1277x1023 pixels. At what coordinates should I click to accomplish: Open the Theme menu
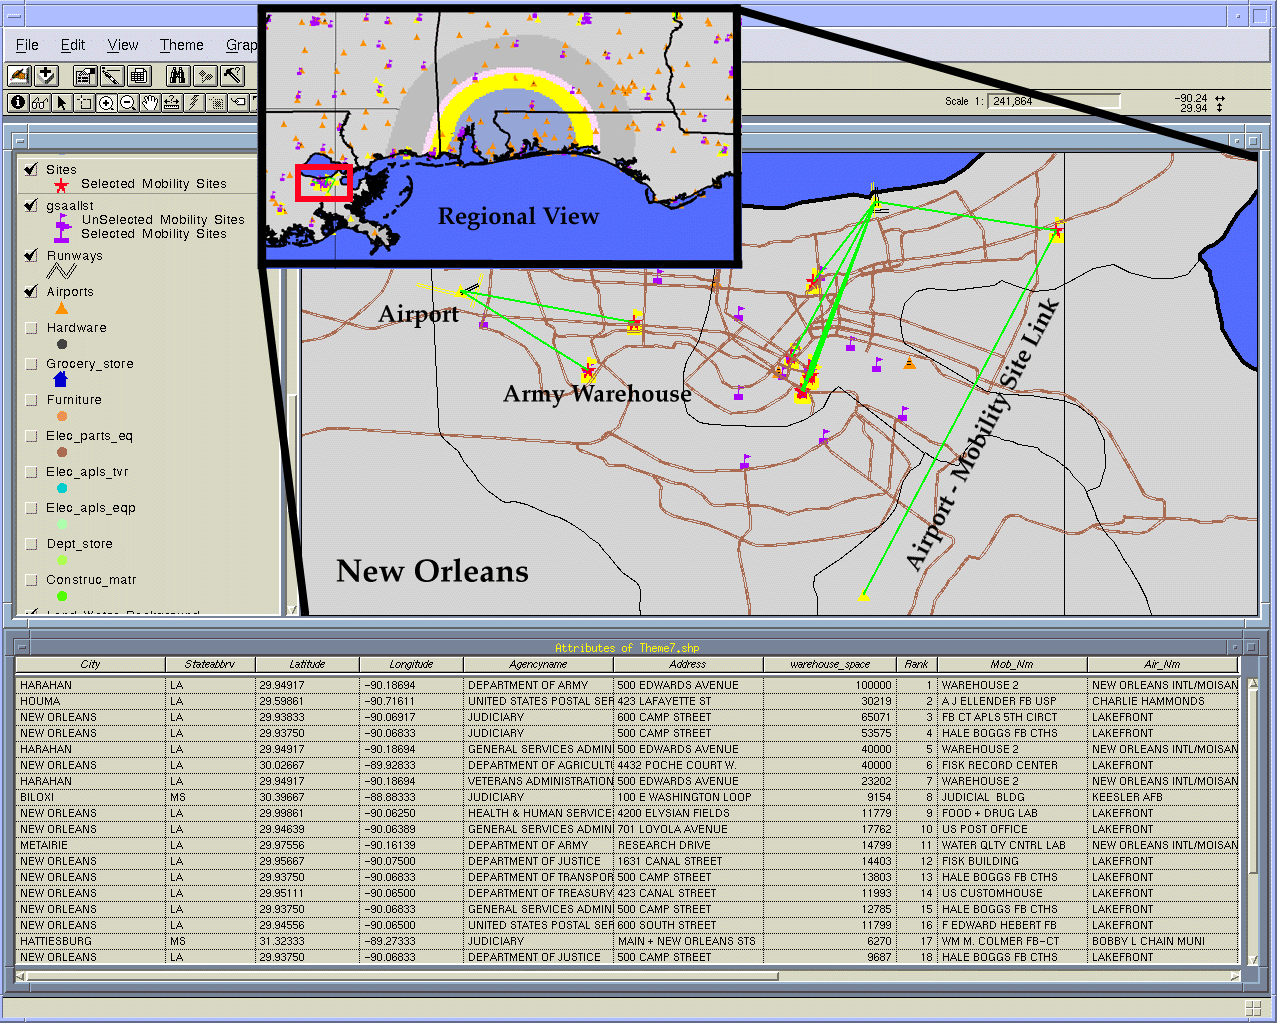coord(182,45)
